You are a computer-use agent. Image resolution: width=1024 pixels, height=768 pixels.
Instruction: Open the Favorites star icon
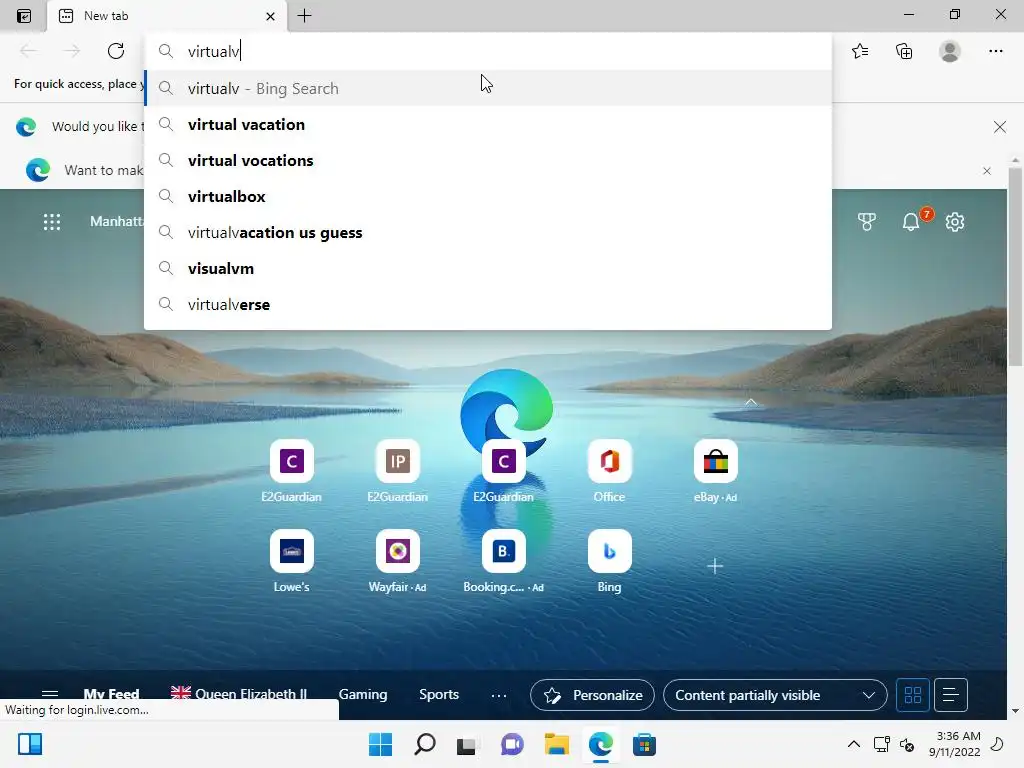pos(860,51)
